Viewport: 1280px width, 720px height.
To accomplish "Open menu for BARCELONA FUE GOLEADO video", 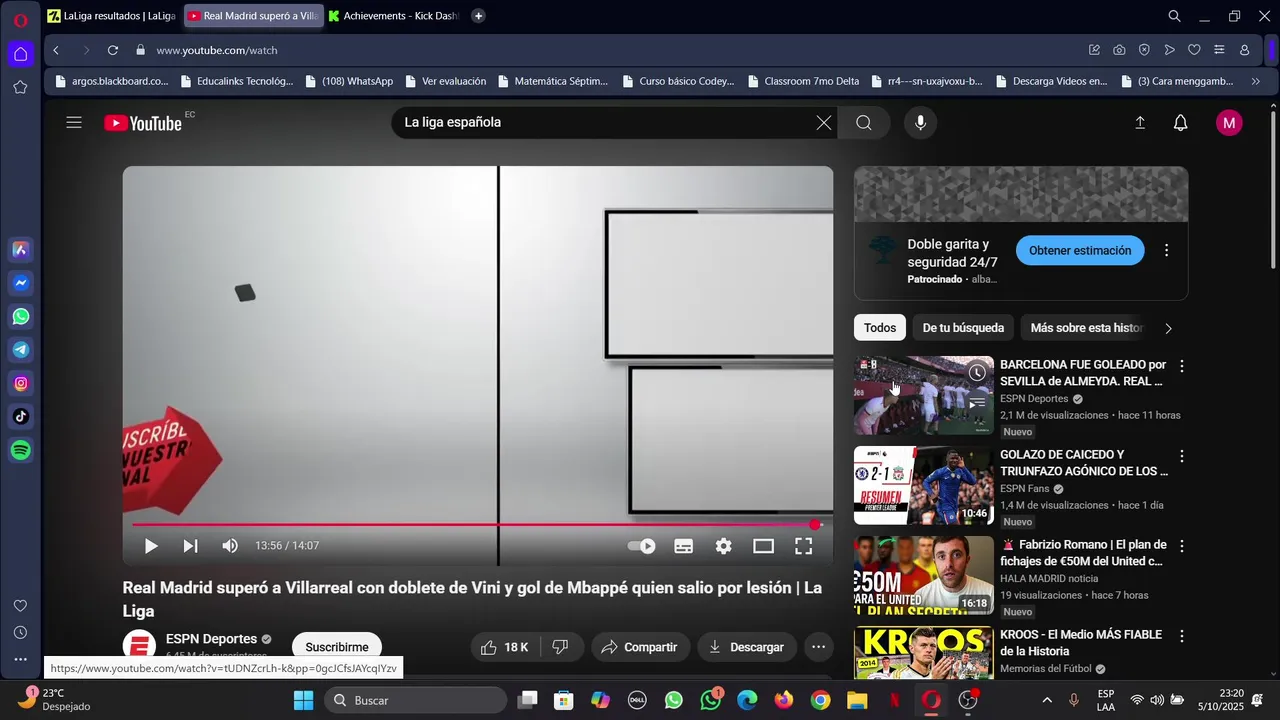I will pos(1182,367).
